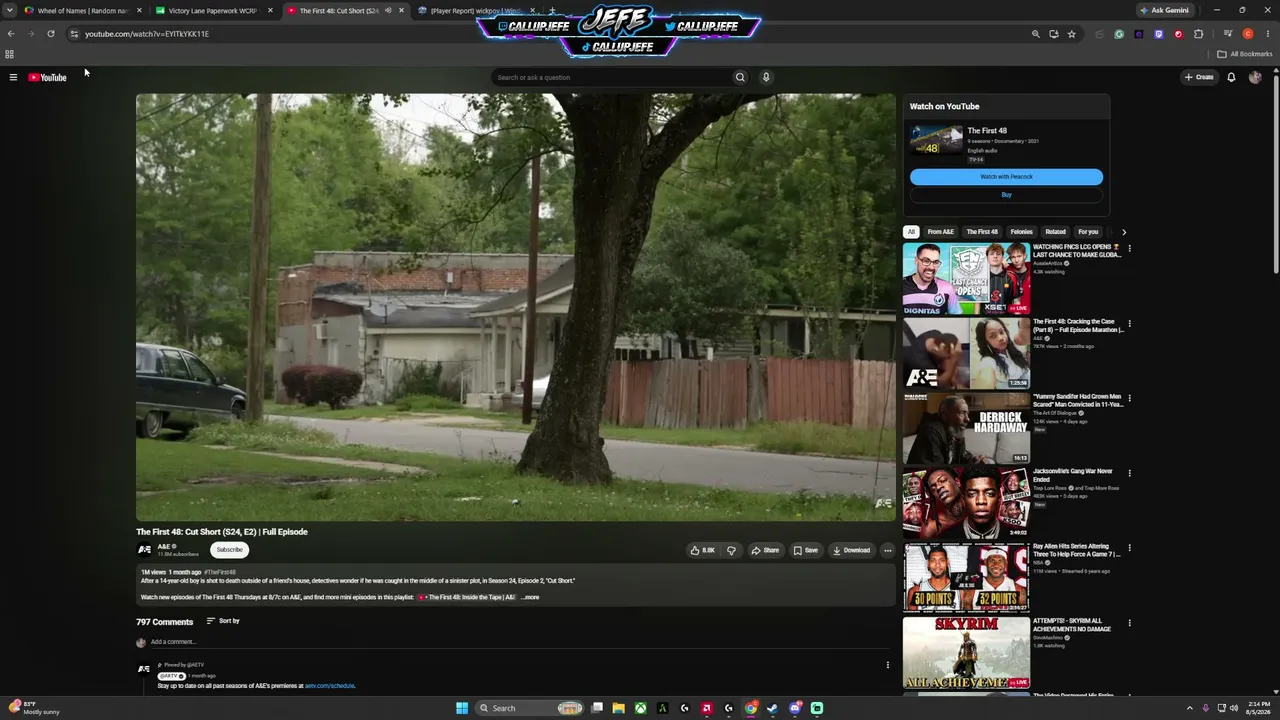Select the The First 48 filter chip
Screen dimensions: 1280x720
pyautogui.click(x=982, y=232)
